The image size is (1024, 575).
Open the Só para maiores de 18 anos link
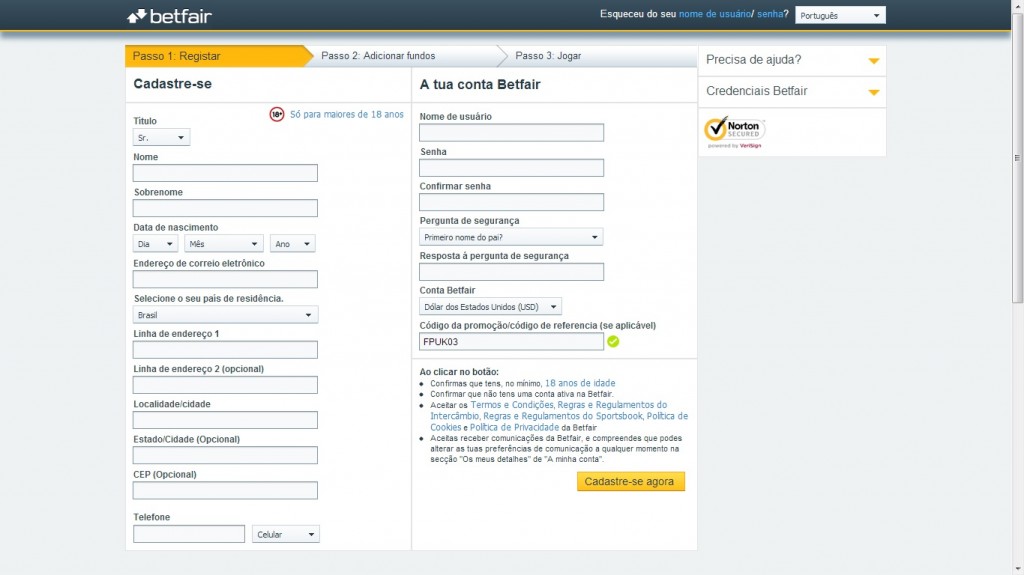point(347,114)
